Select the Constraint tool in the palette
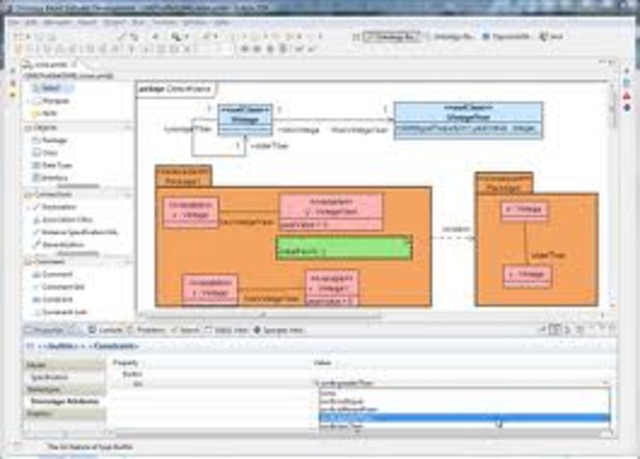640x459 pixels. pyautogui.click(x=53, y=300)
